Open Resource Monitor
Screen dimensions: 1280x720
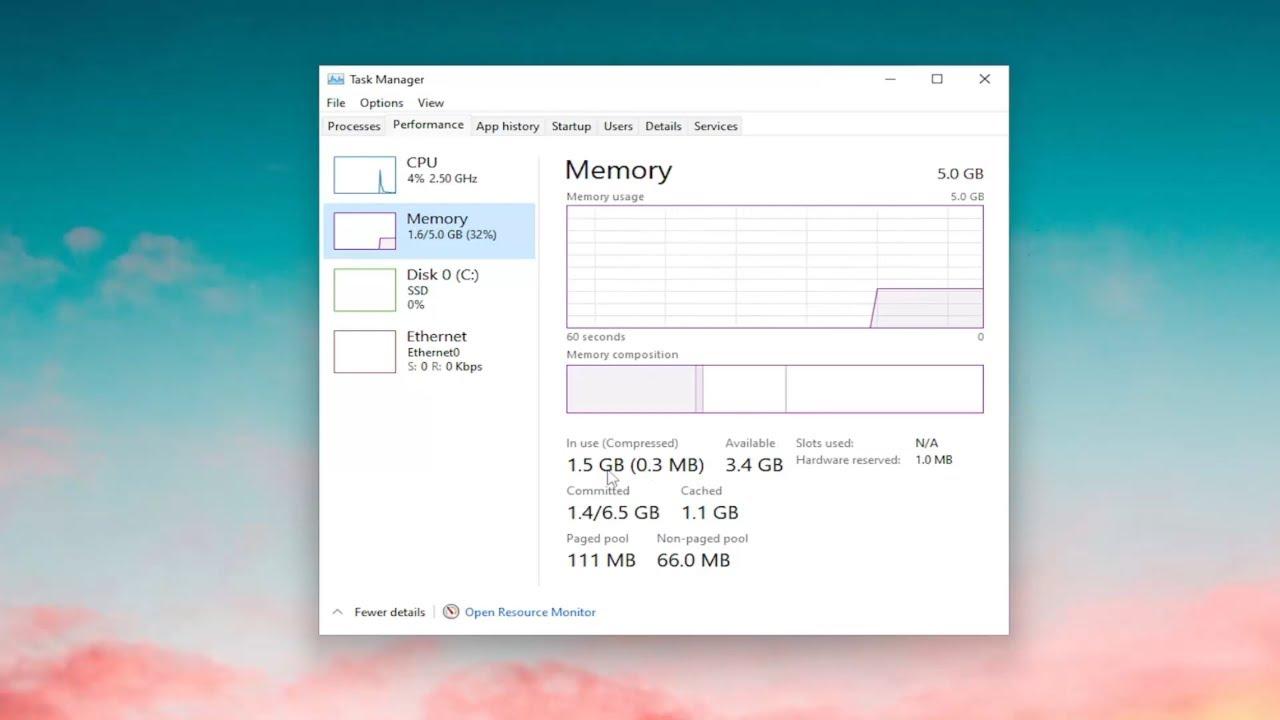click(x=530, y=612)
